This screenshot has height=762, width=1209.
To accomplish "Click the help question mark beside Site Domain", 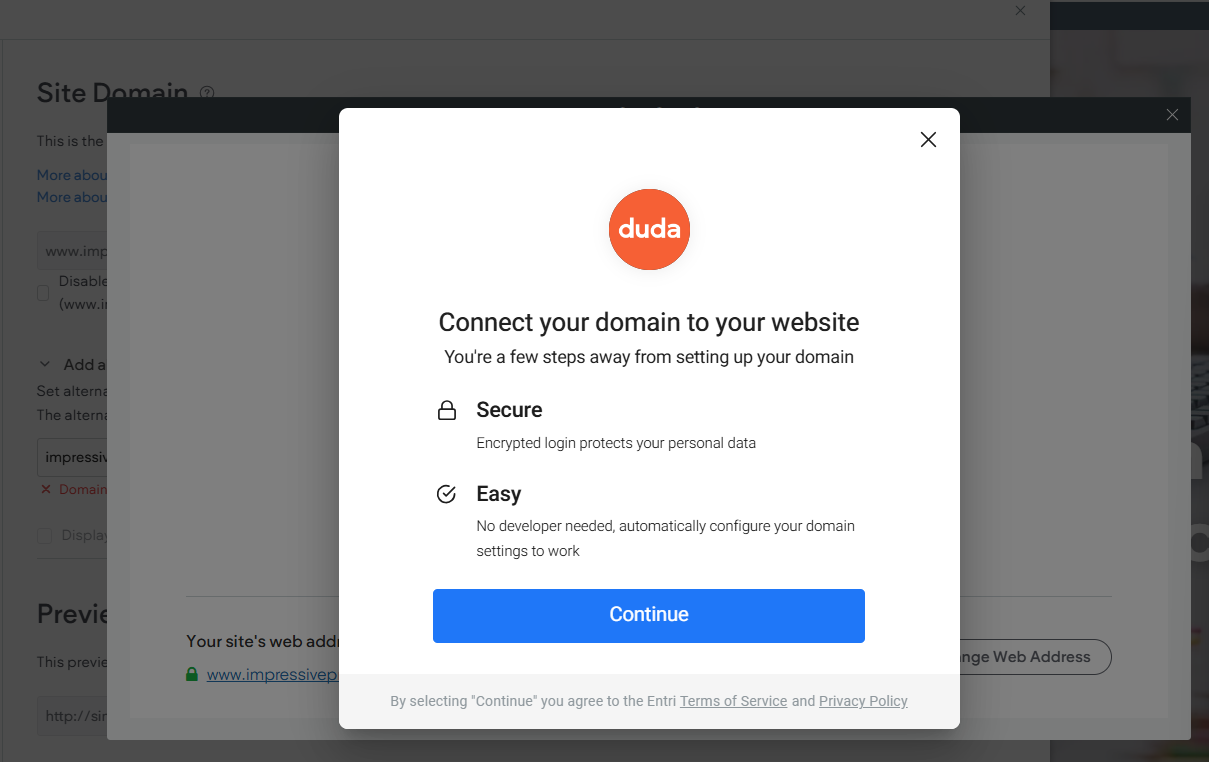I will pos(207,93).
